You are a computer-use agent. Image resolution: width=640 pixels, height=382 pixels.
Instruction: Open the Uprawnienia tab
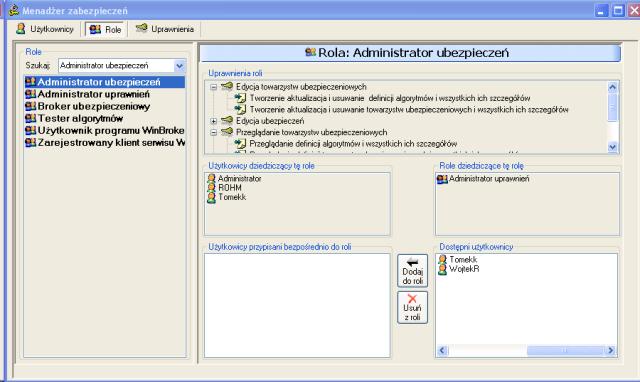(165, 29)
